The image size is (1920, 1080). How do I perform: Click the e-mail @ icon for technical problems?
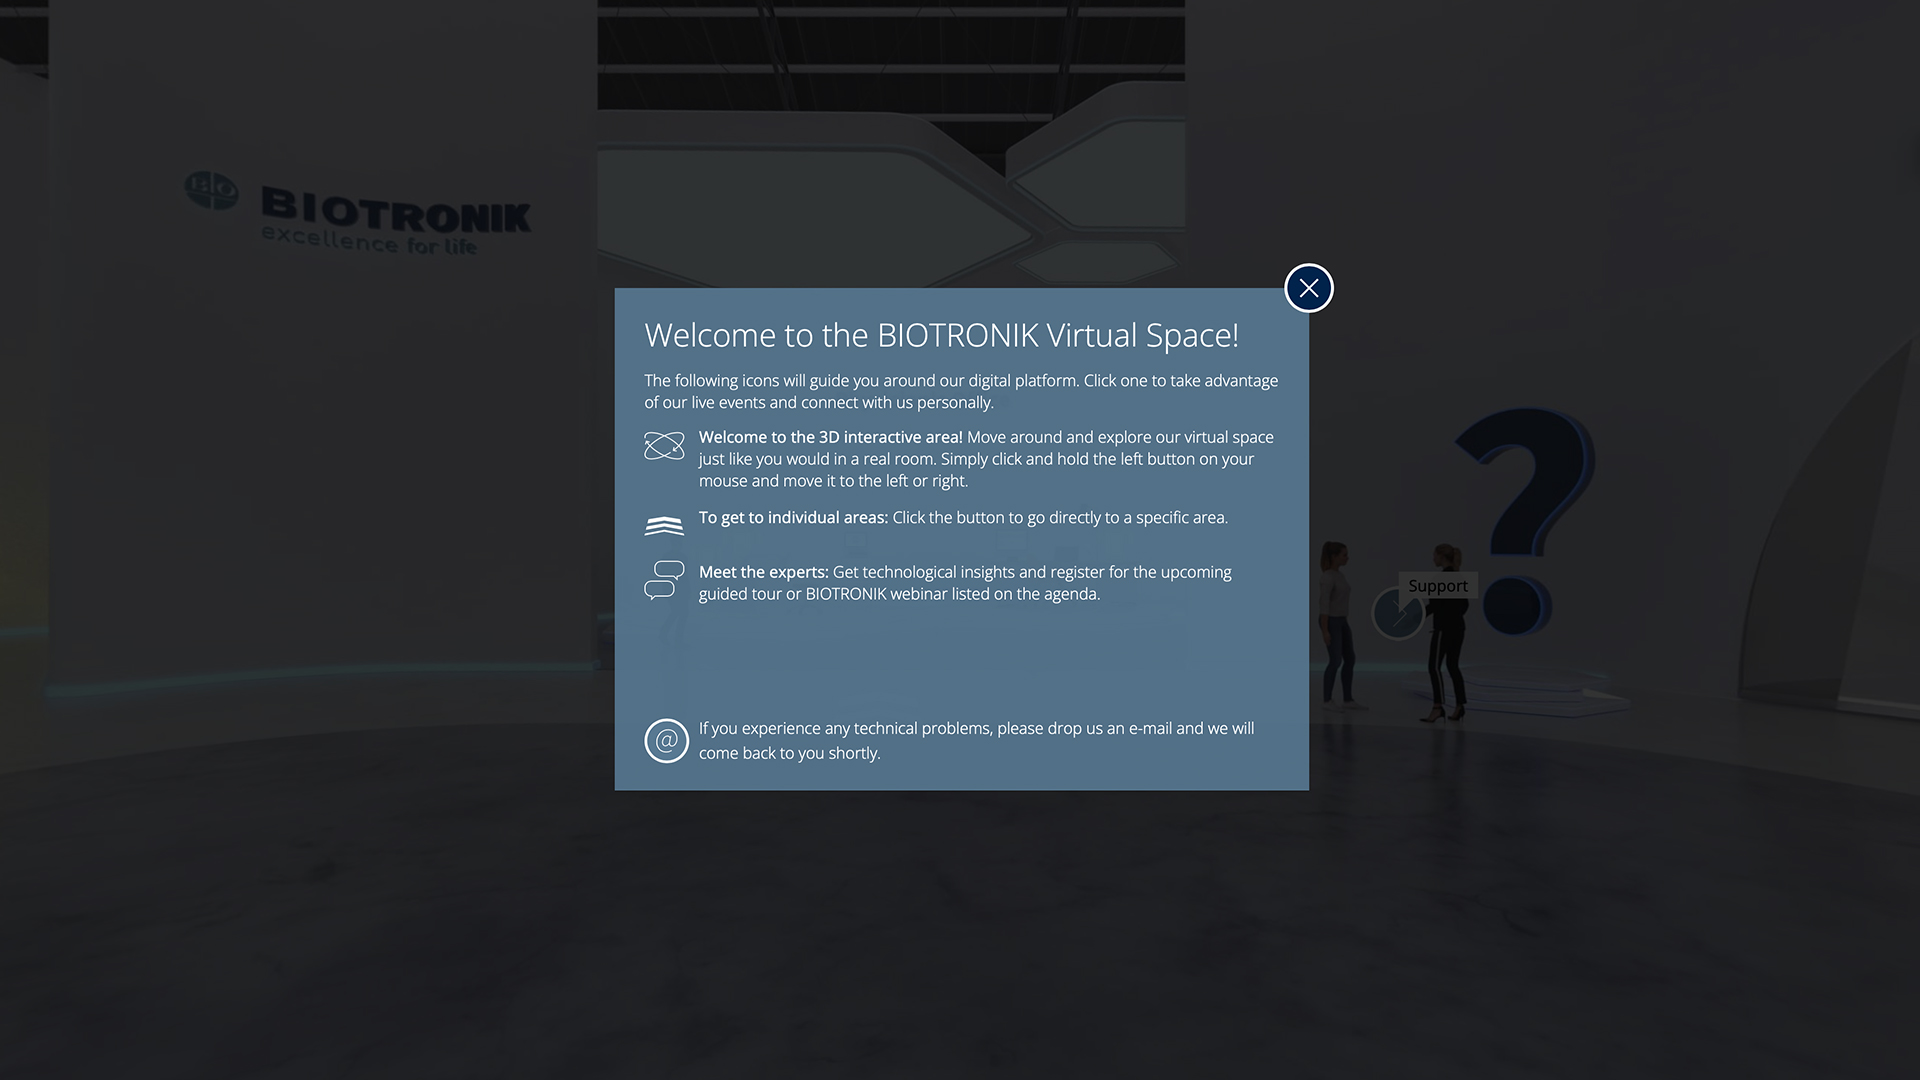click(x=667, y=741)
